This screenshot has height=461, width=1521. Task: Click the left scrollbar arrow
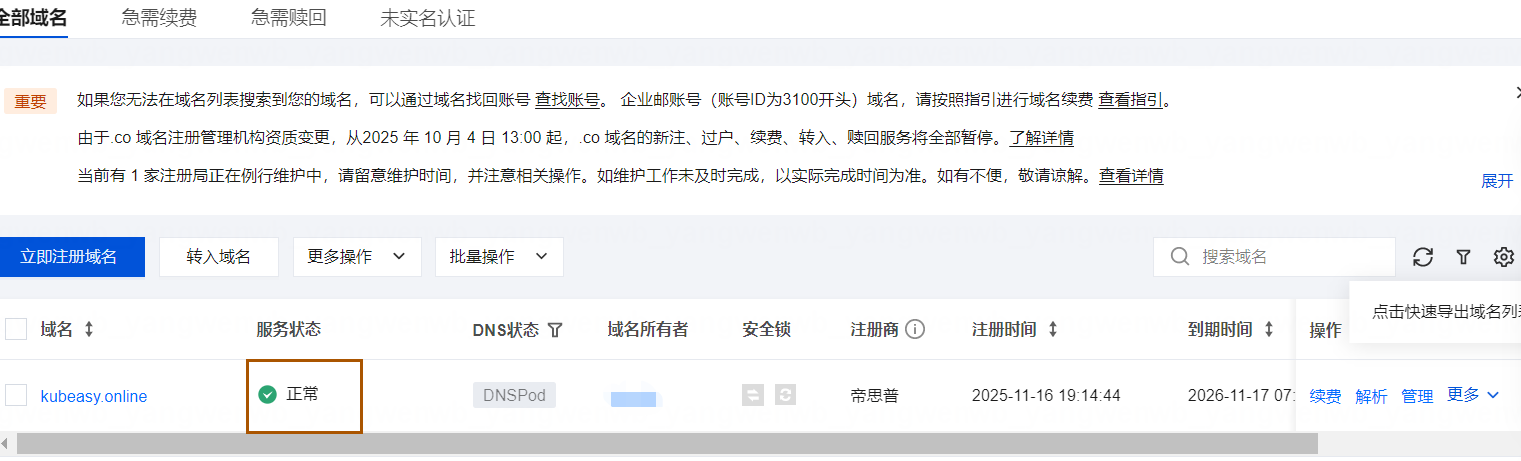point(7,442)
